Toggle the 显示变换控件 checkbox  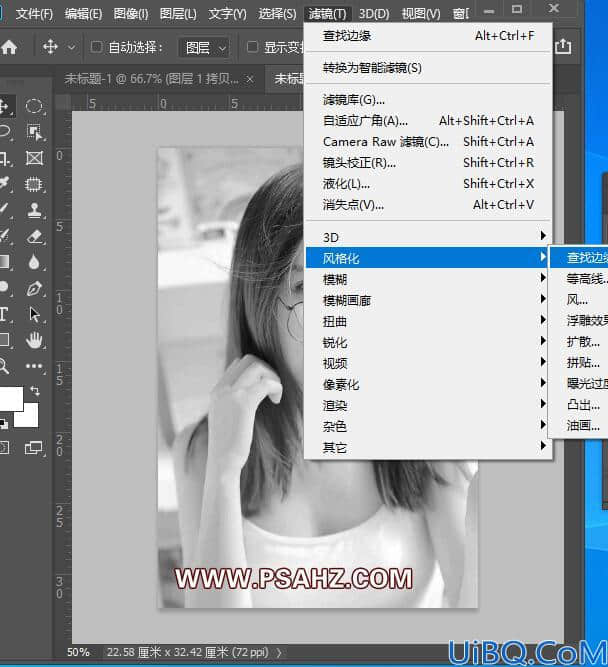click(x=252, y=47)
